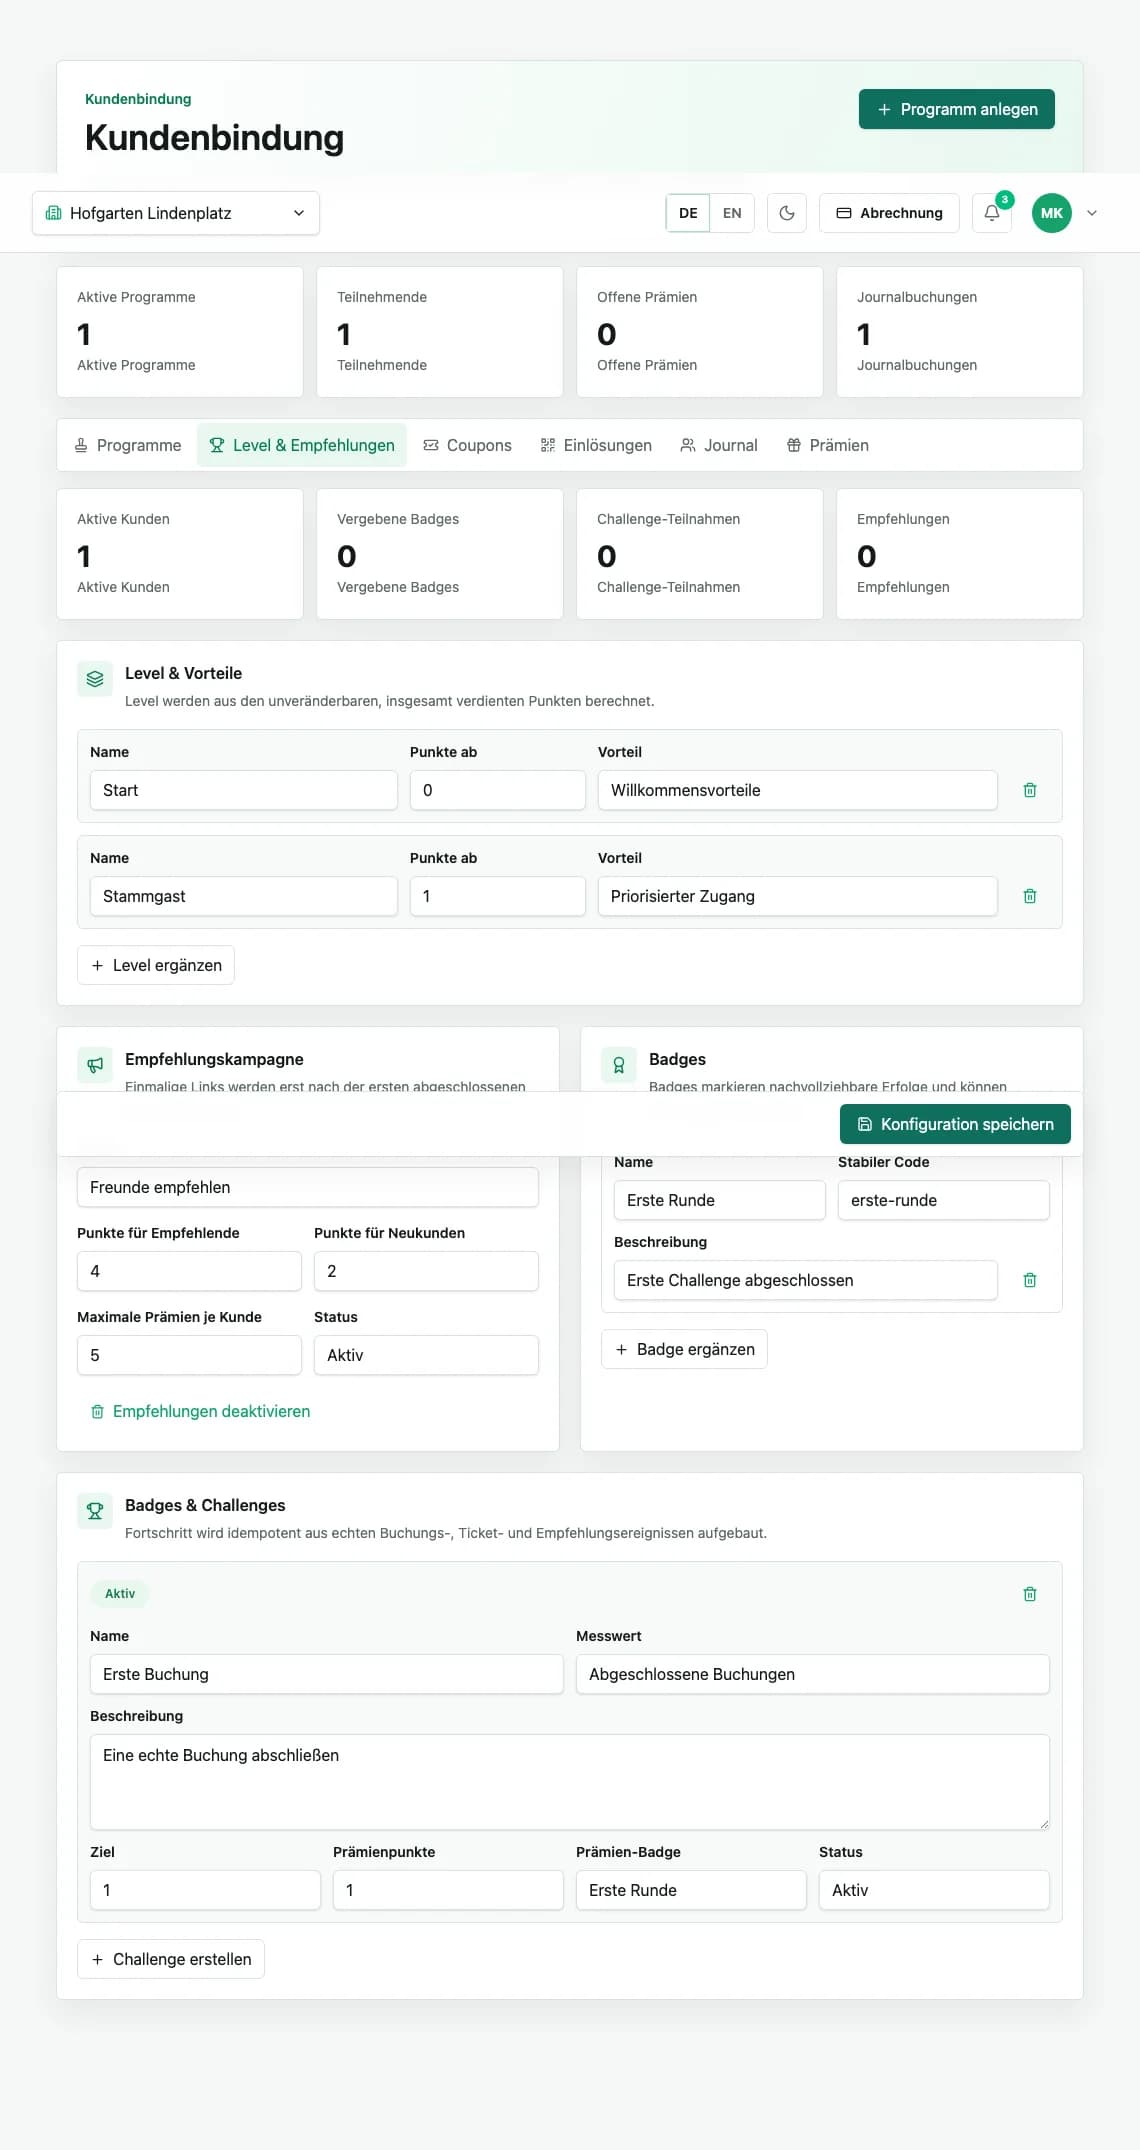The image size is (1140, 2150).
Task: Click the Offene Prämien stat card
Action: (x=700, y=332)
